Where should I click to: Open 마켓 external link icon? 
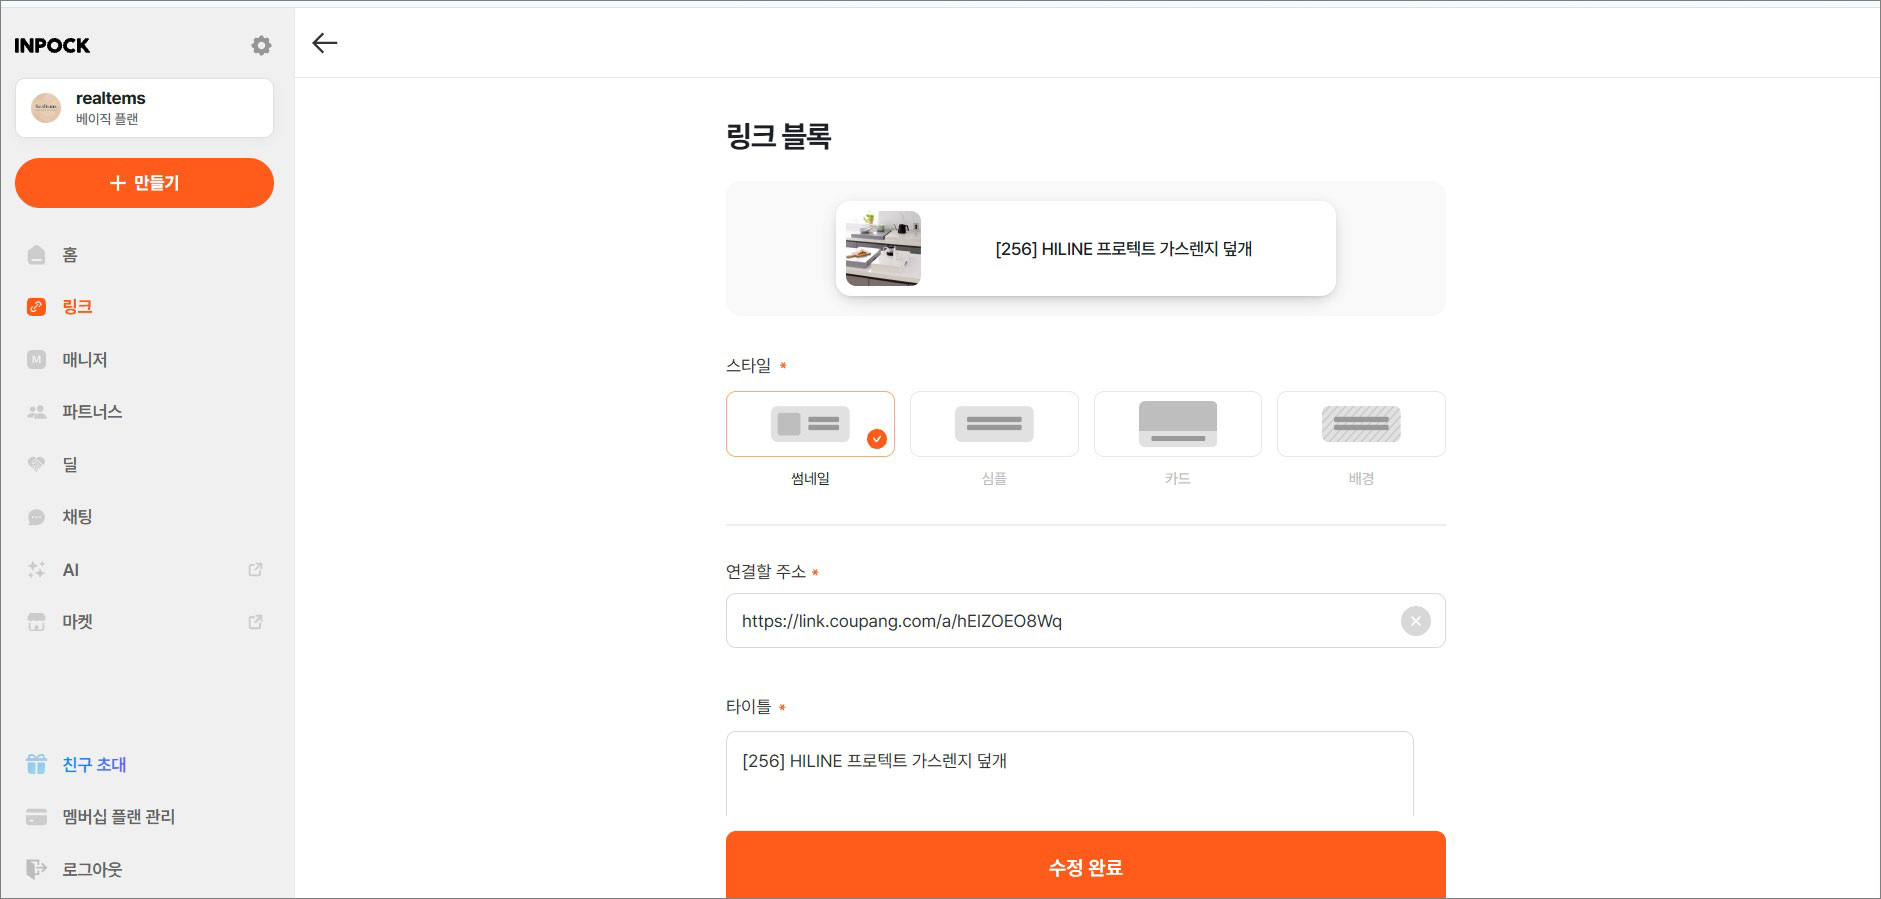[255, 622]
